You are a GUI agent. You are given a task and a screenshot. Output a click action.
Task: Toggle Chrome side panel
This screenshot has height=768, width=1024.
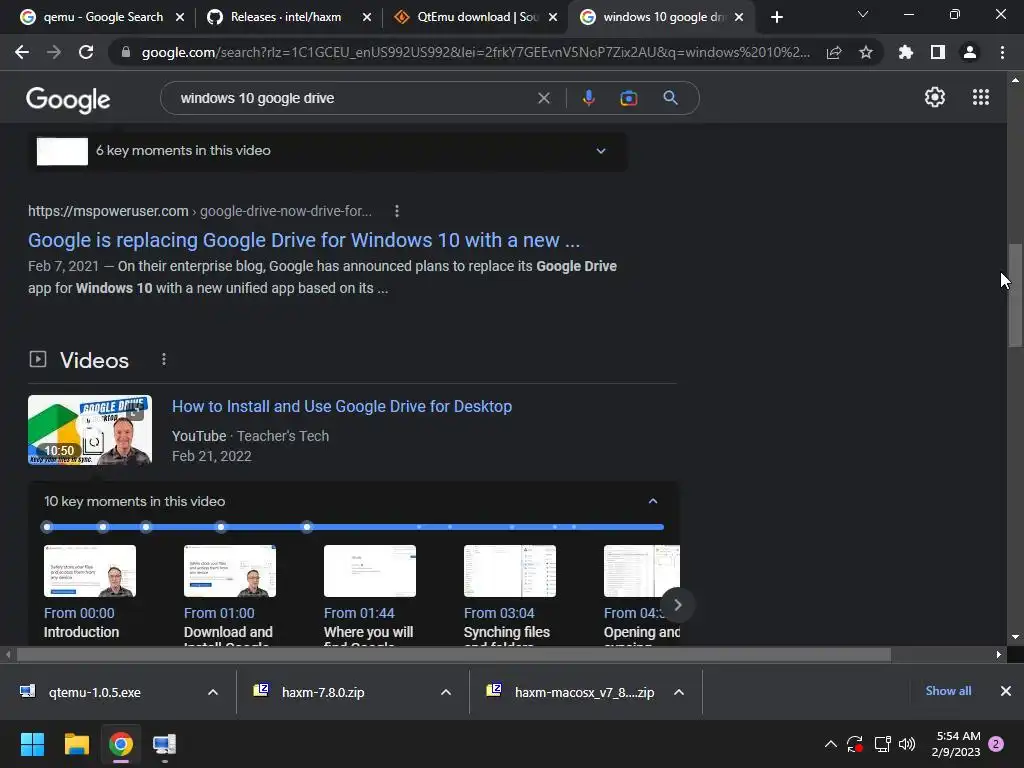pyautogui.click(x=938, y=52)
